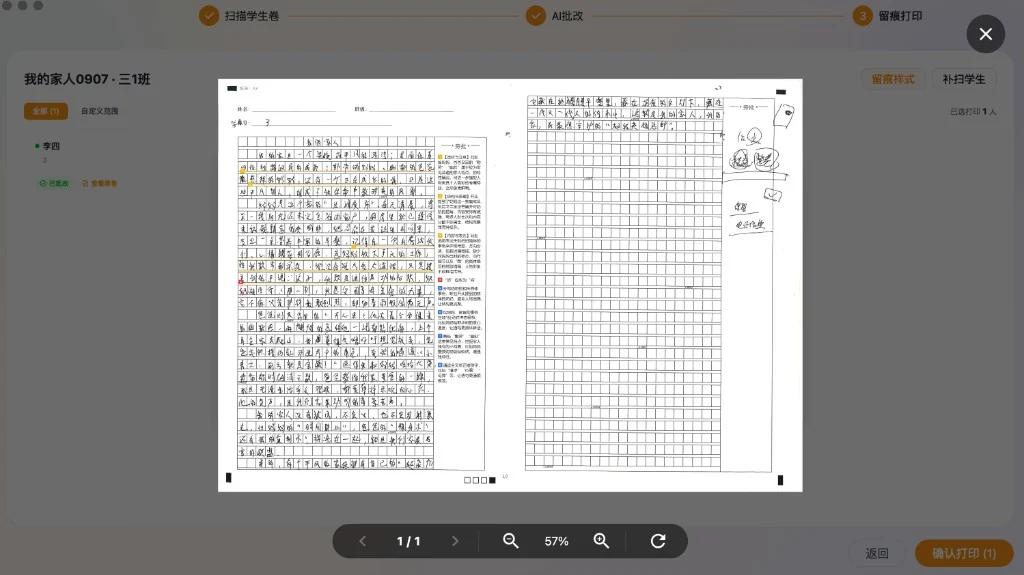Close the print preview overlay
The width and height of the screenshot is (1024, 575).
pos(985,34)
